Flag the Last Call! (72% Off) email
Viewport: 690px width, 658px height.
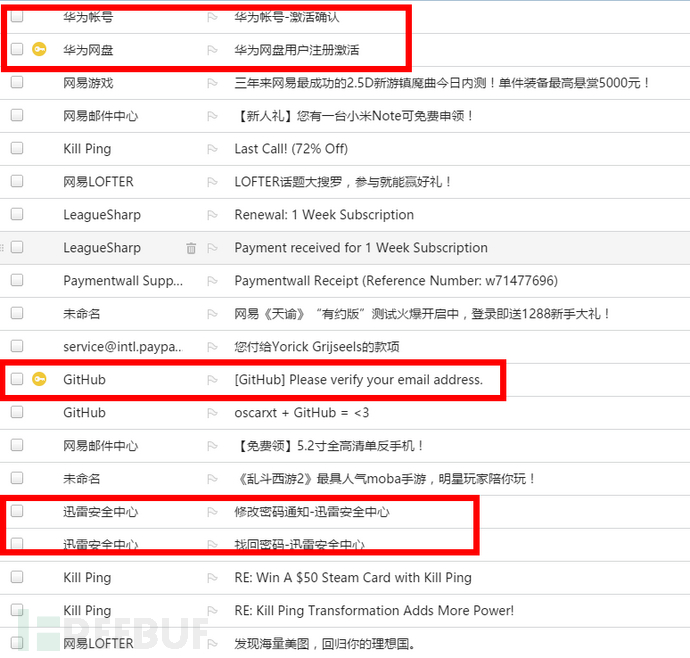(212, 149)
